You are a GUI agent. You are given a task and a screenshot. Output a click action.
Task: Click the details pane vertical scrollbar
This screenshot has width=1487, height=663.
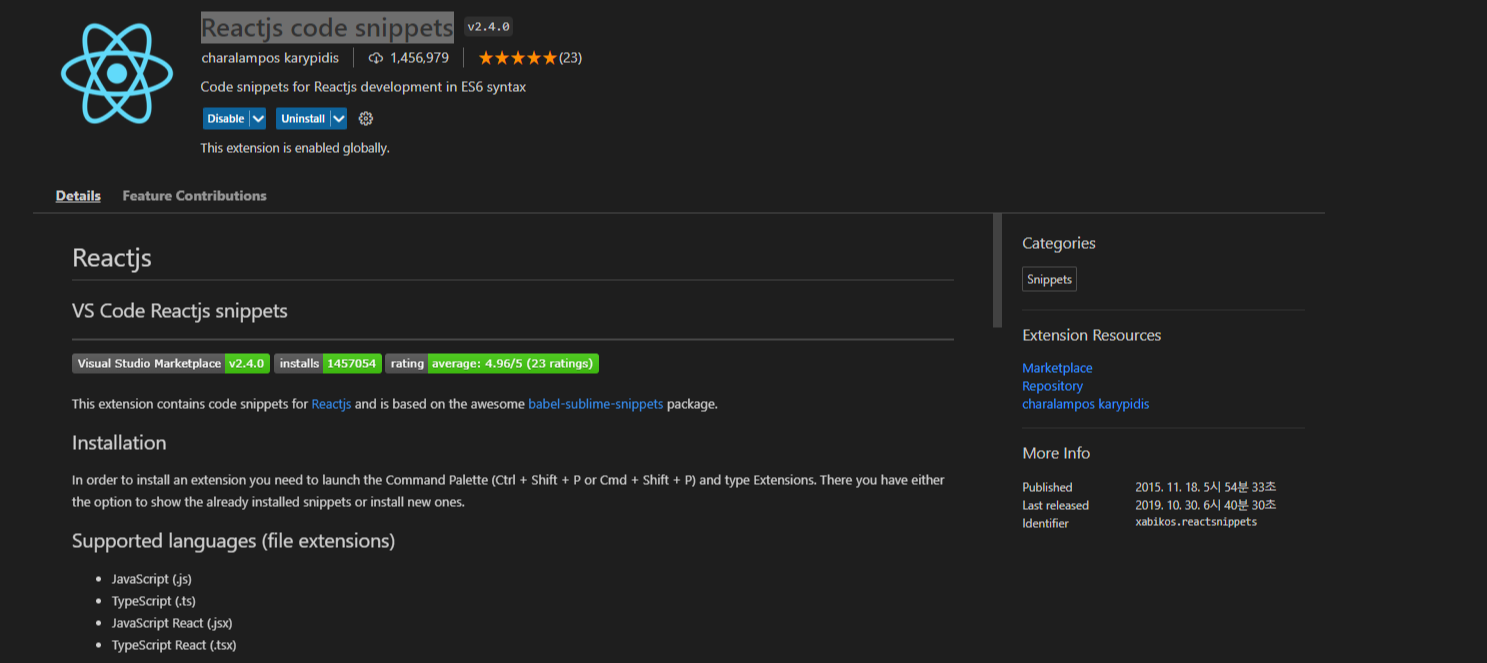point(997,270)
